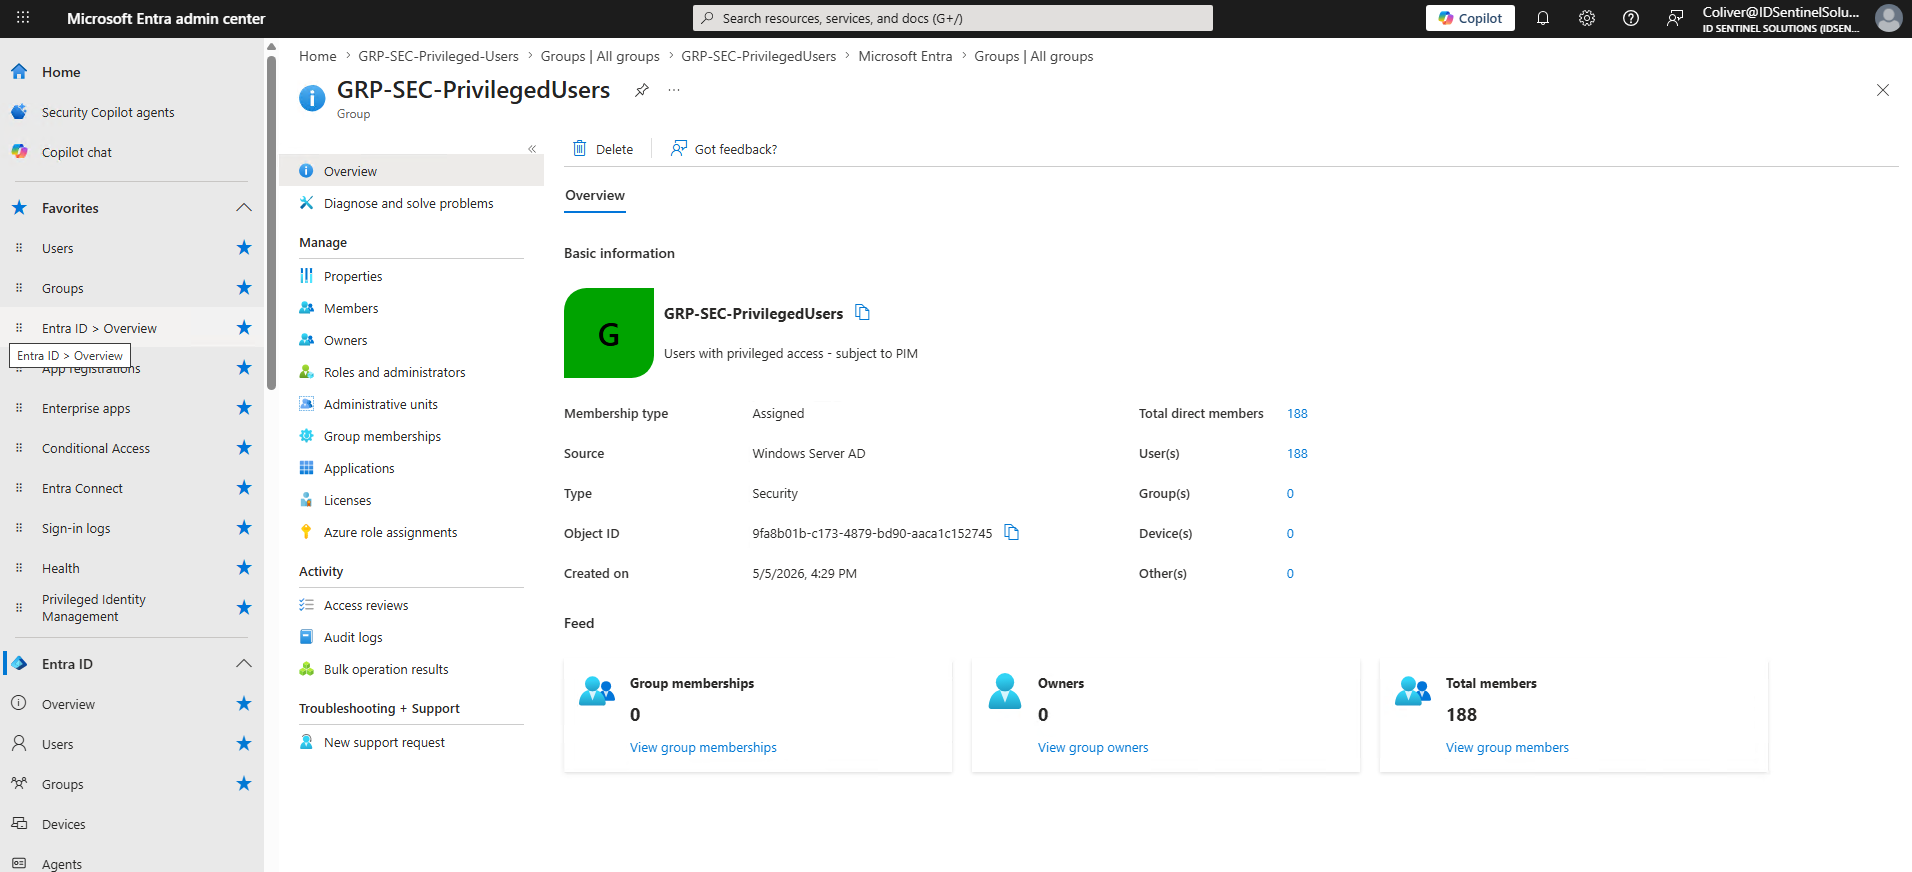Image resolution: width=1912 pixels, height=872 pixels.
Task: Open the help question mark icon
Action: click(1631, 18)
